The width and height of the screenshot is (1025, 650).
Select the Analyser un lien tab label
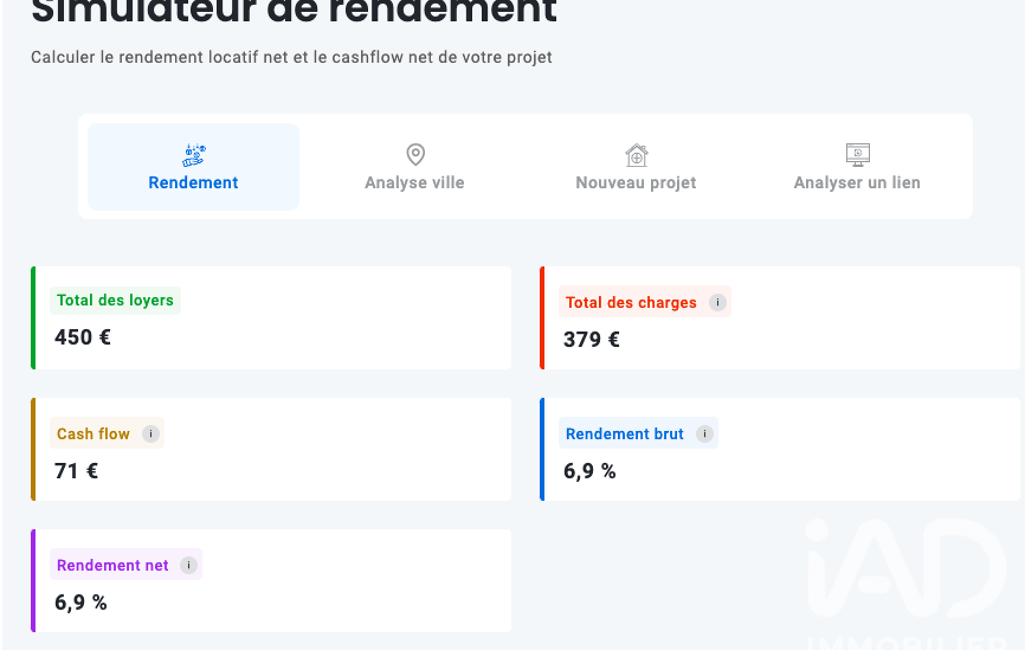pyautogui.click(x=857, y=182)
